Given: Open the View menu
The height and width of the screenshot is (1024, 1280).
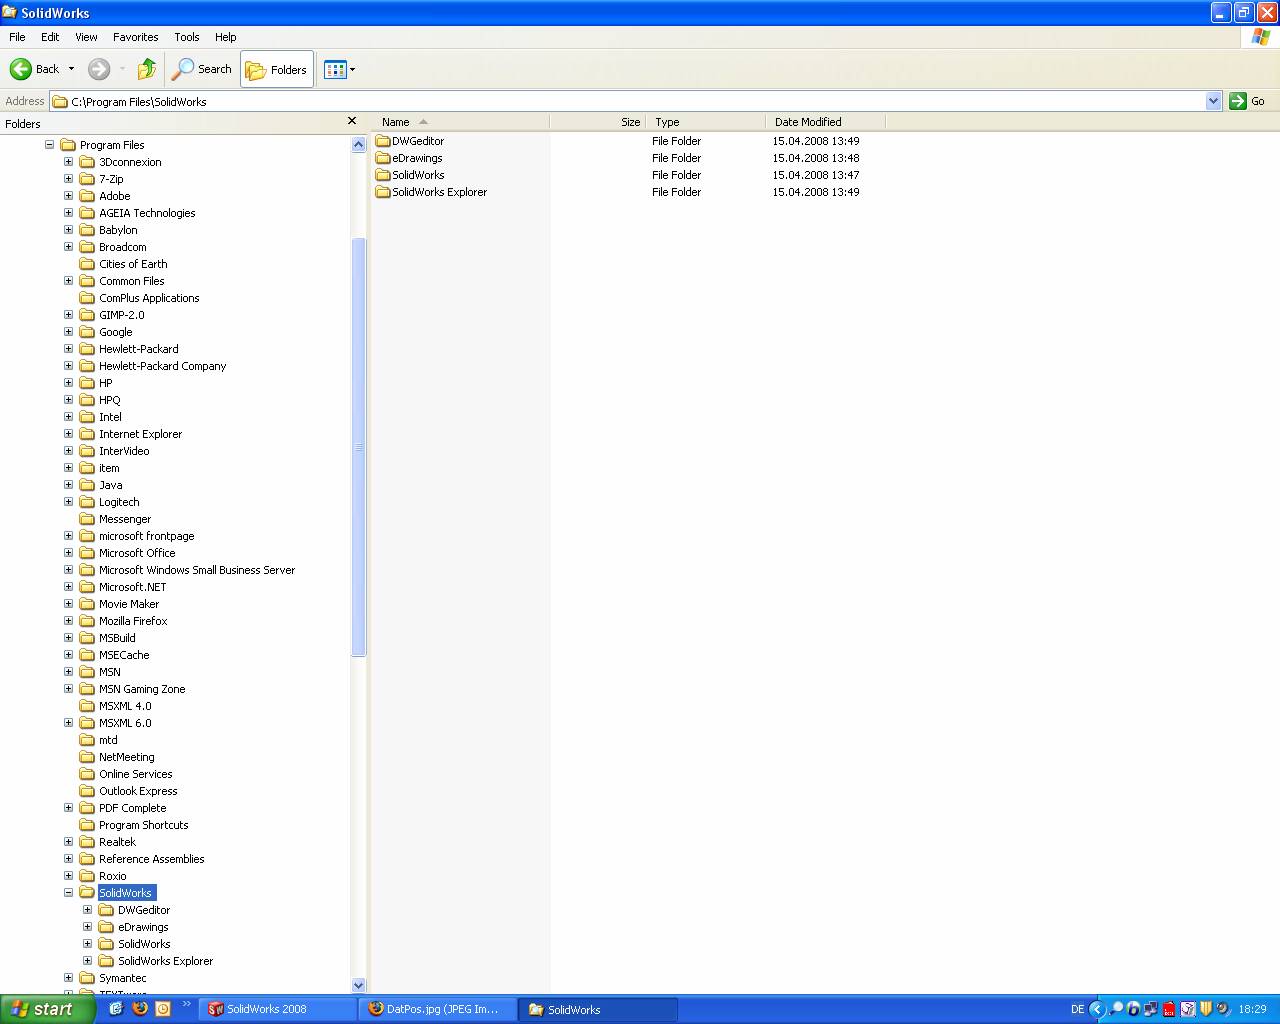Looking at the screenshot, I should (x=86, y=37).
